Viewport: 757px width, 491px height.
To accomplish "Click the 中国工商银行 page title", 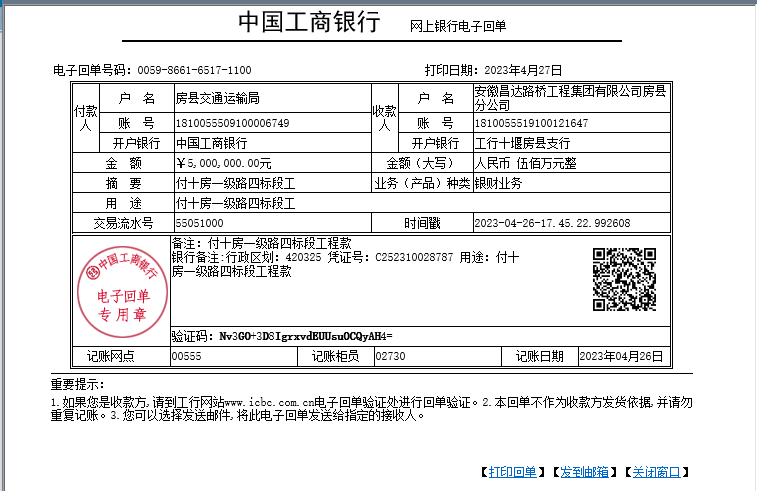I will coord(309,23).
